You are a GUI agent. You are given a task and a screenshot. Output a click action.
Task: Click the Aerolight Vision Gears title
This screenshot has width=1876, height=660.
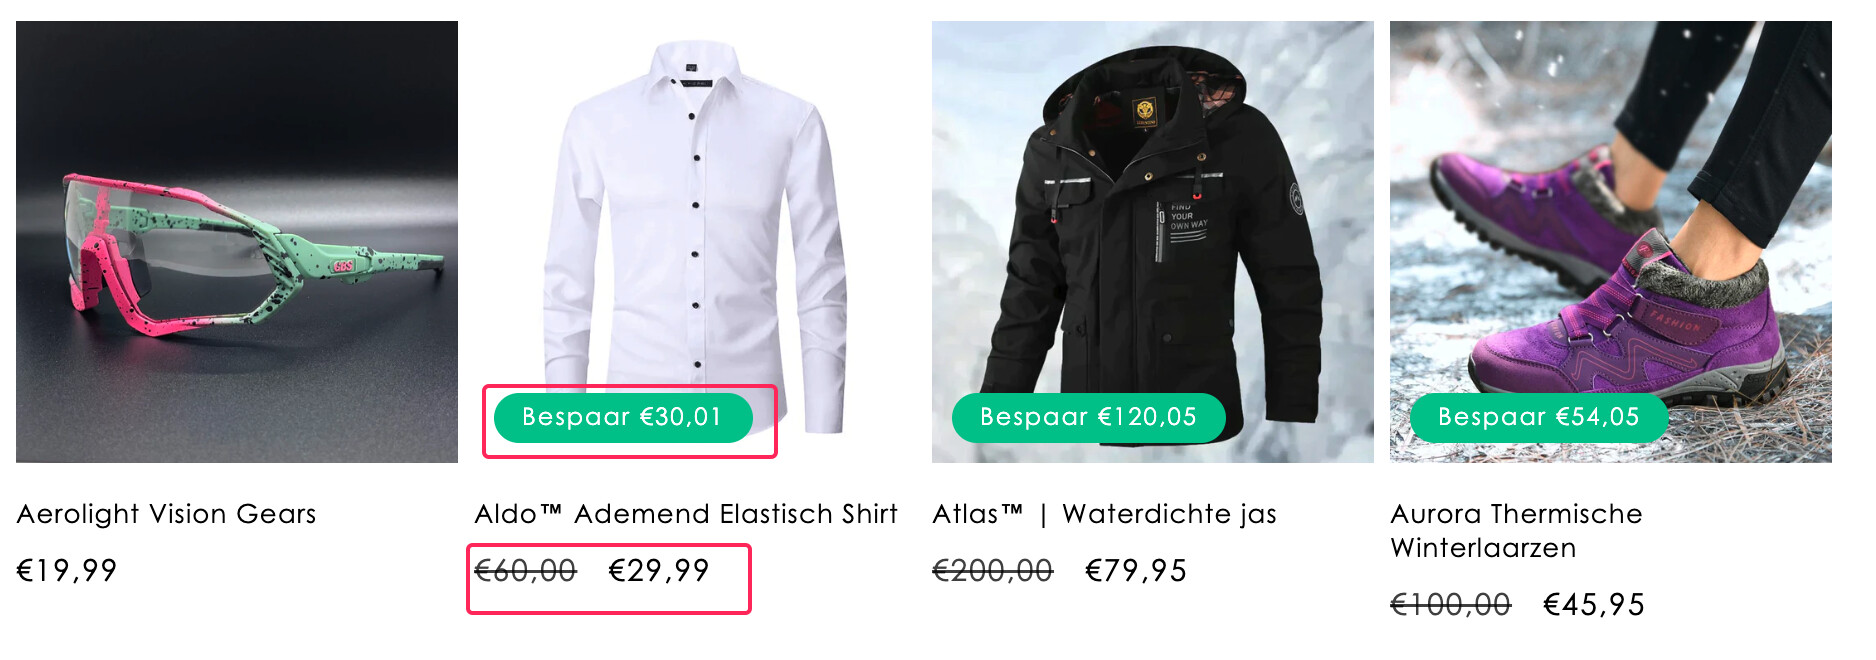(x=166, y=514)
